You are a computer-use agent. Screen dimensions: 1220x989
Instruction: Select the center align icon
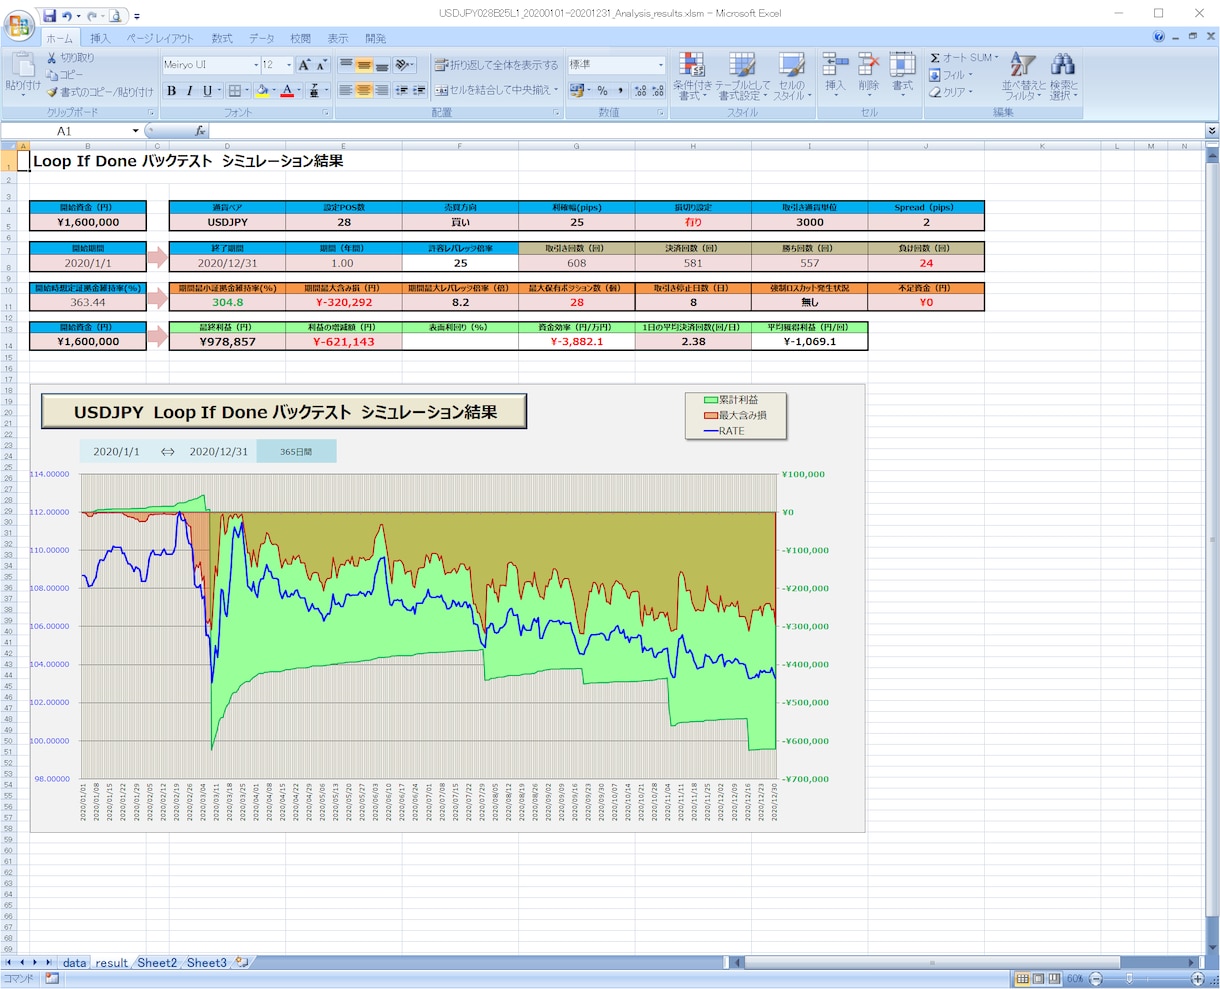pyautogui.click(x=364, y=90)
